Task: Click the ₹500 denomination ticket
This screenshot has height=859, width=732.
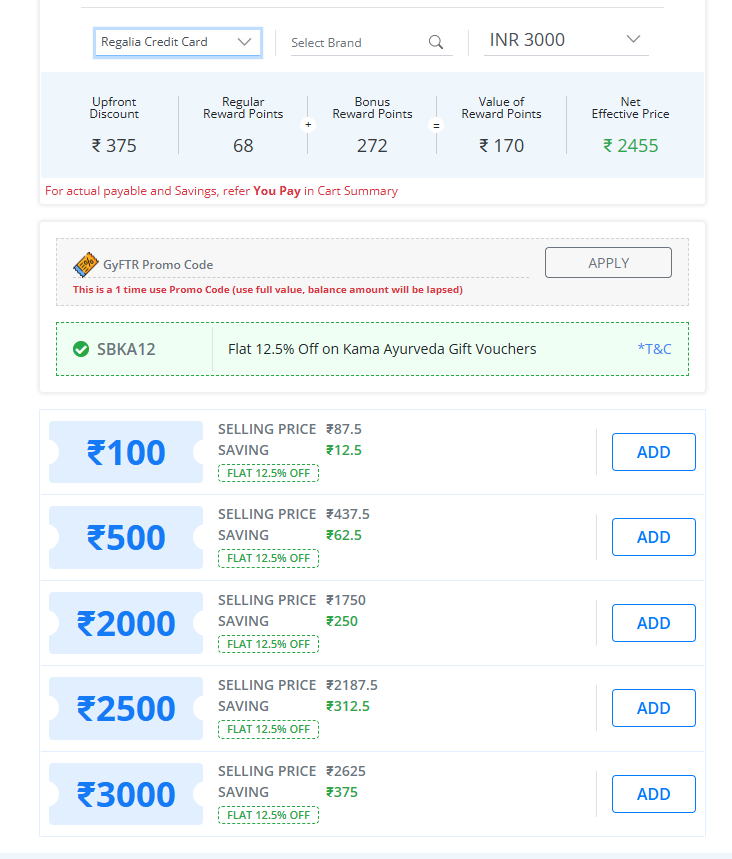Action: coord(126,537)
